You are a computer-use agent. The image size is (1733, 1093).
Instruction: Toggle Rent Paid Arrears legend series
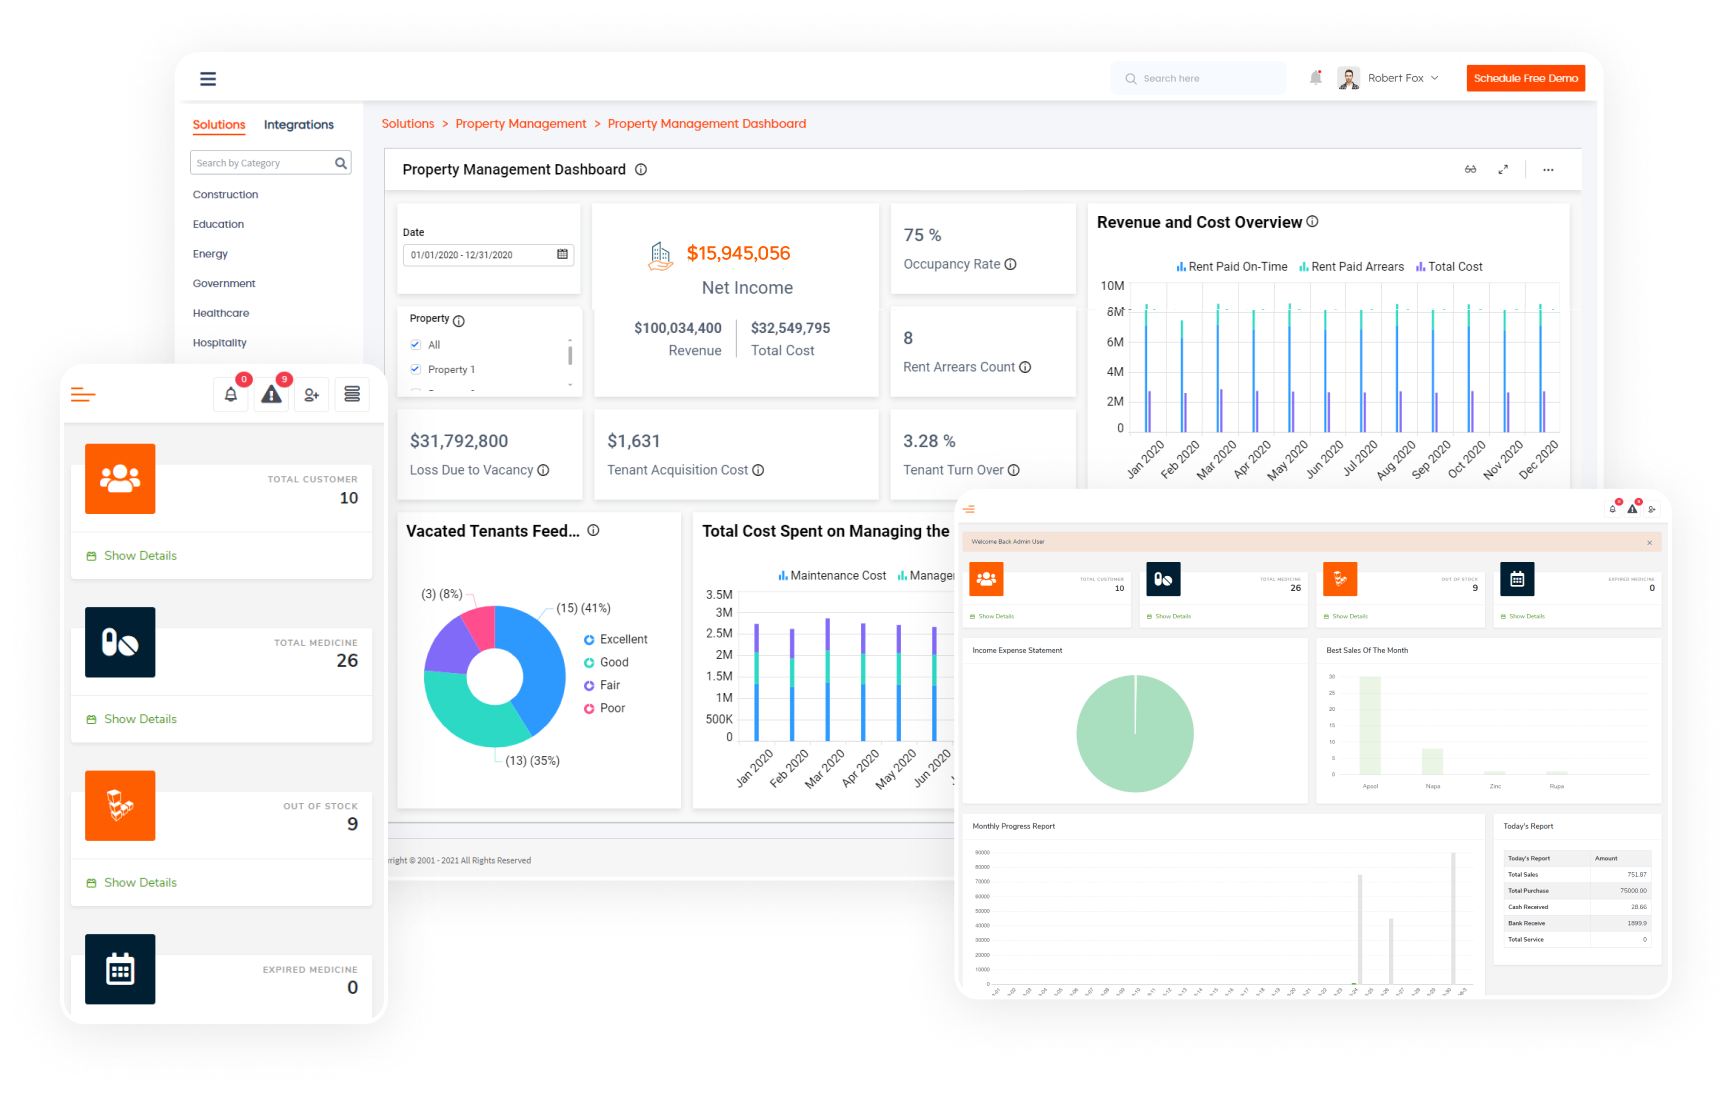1351,267
